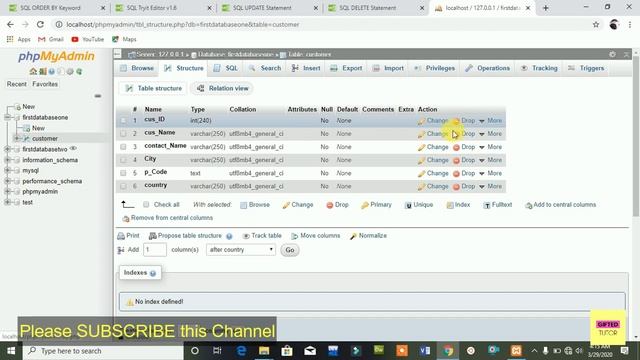Click Propose table structure help icon
The width and height of the screenshot is (640, 360).
click(229, 236)
